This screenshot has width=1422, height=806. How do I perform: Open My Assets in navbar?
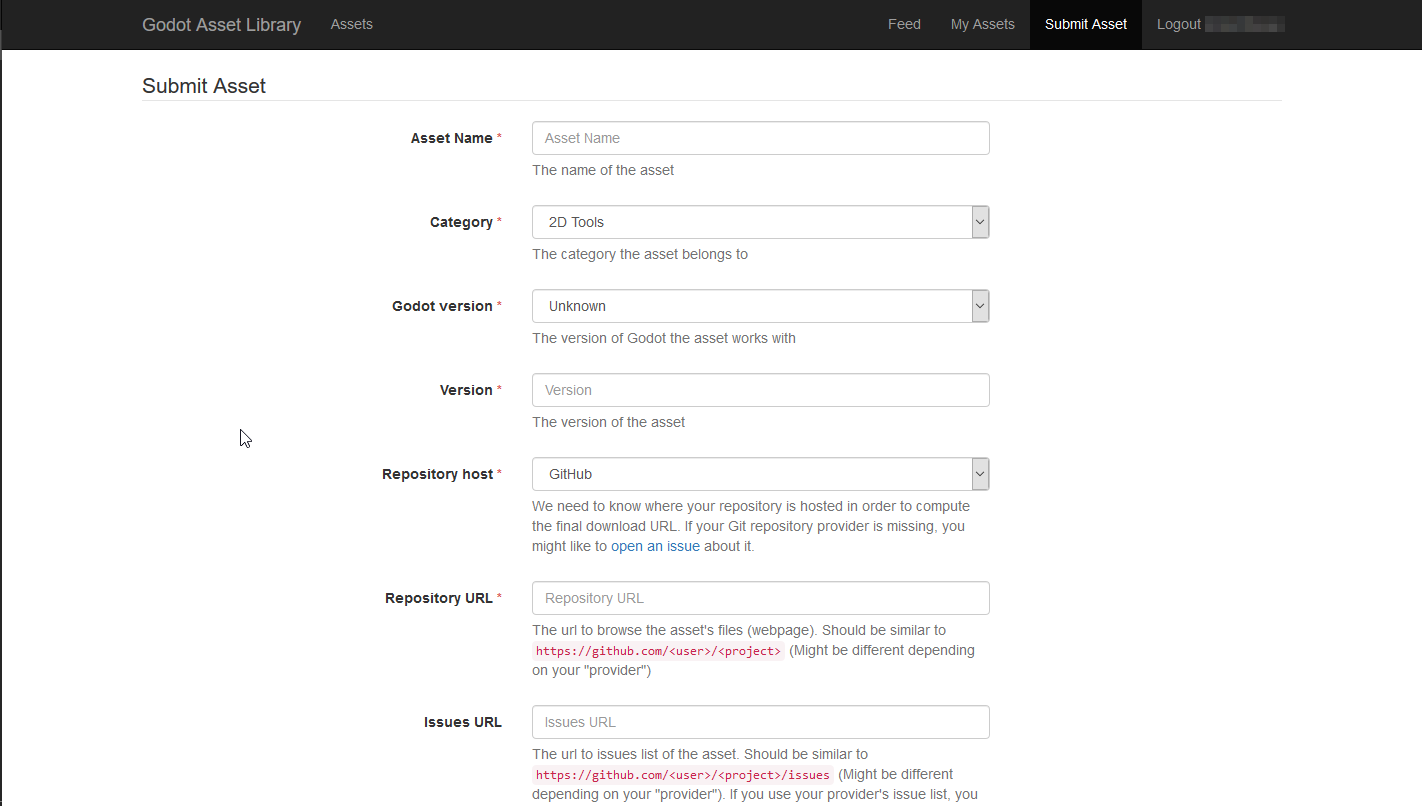[982, 25]
